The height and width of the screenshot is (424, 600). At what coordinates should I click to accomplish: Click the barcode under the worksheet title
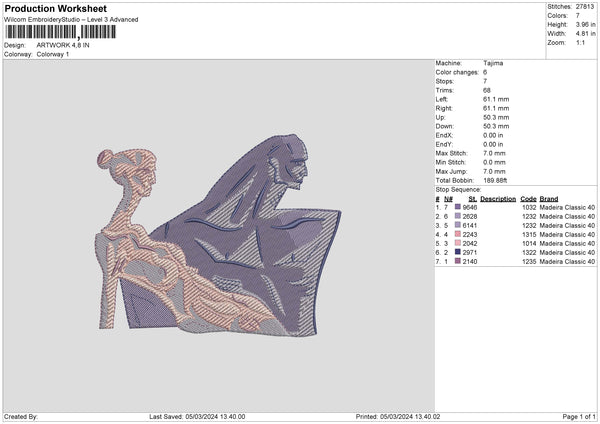tap(60, 33)
